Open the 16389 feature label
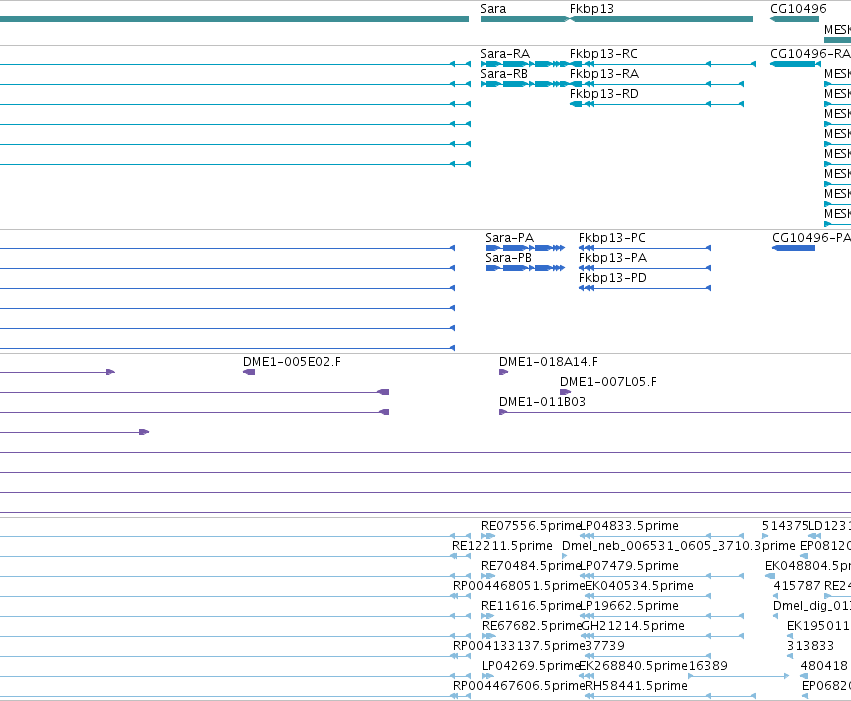Viewport: 851px width, 701px height. (x=708, y=666)
